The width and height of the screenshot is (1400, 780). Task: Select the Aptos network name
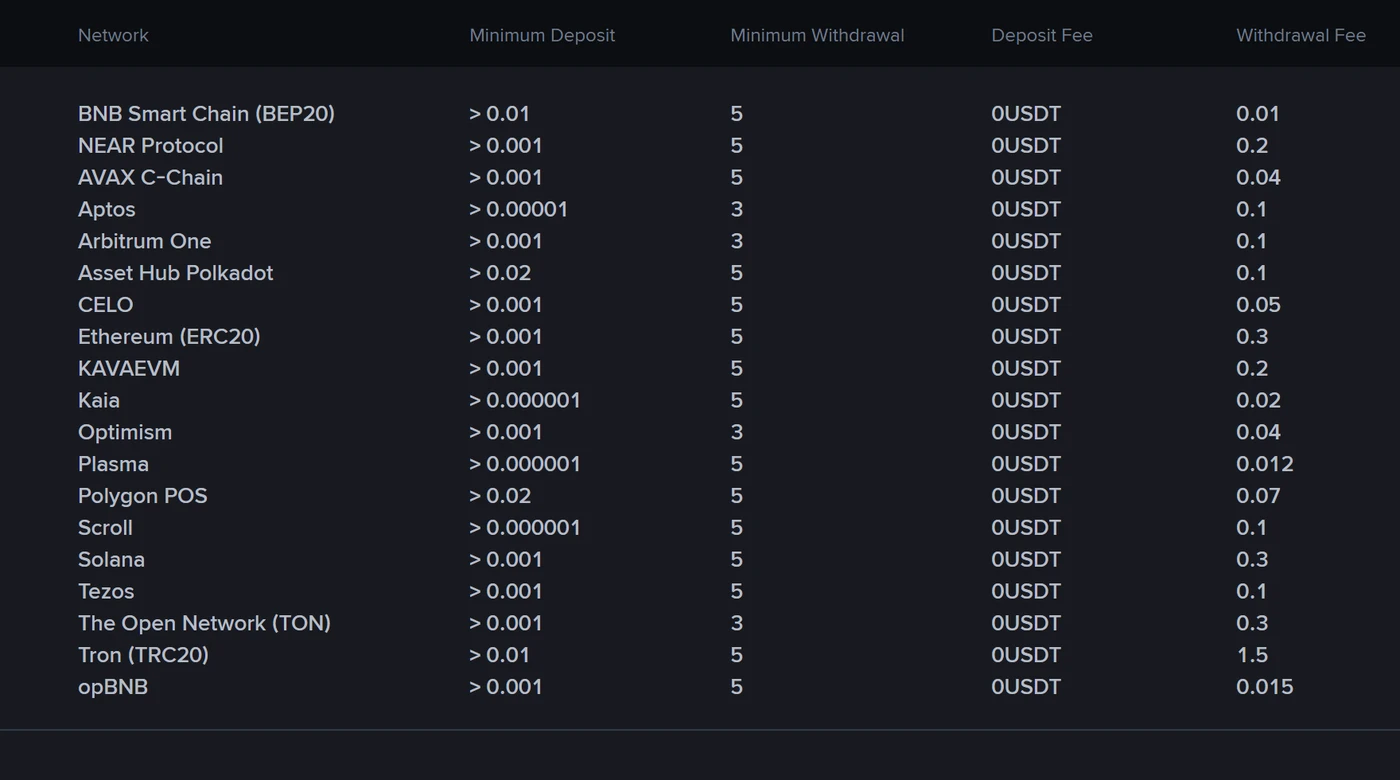pyautogui.click(x=107, y=210)
